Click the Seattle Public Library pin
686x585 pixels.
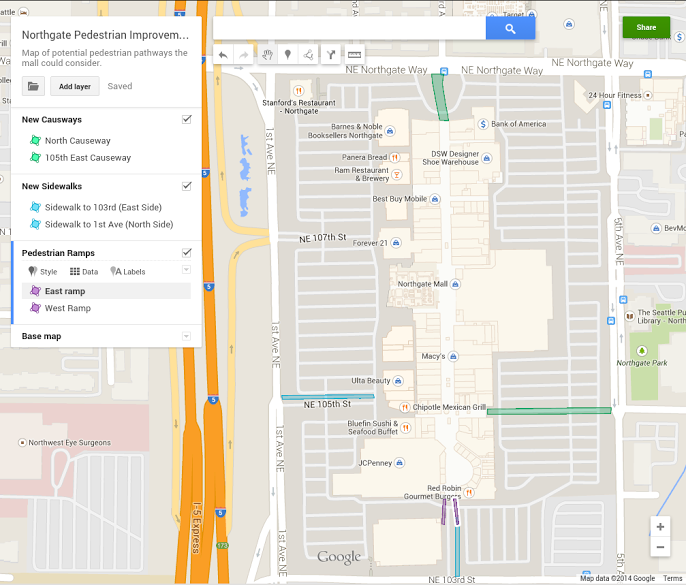point(630,316)
